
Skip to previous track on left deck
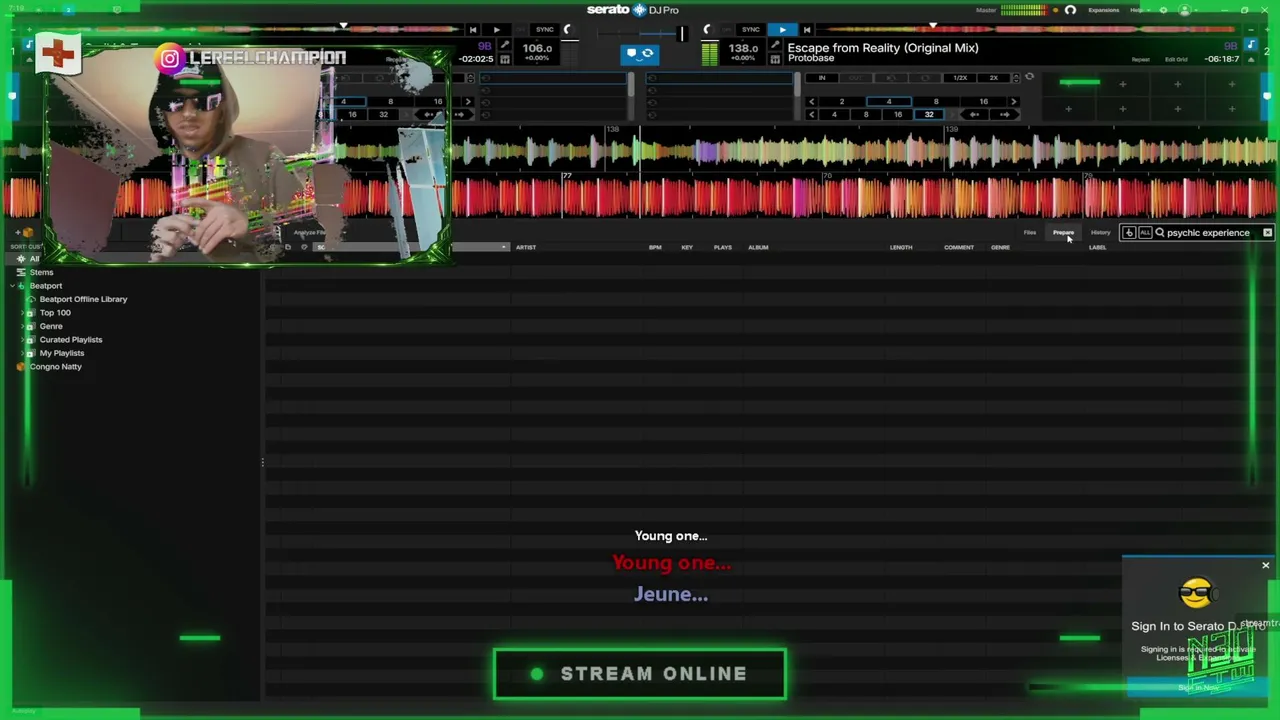pyautogui.click(x=472, y=29)
